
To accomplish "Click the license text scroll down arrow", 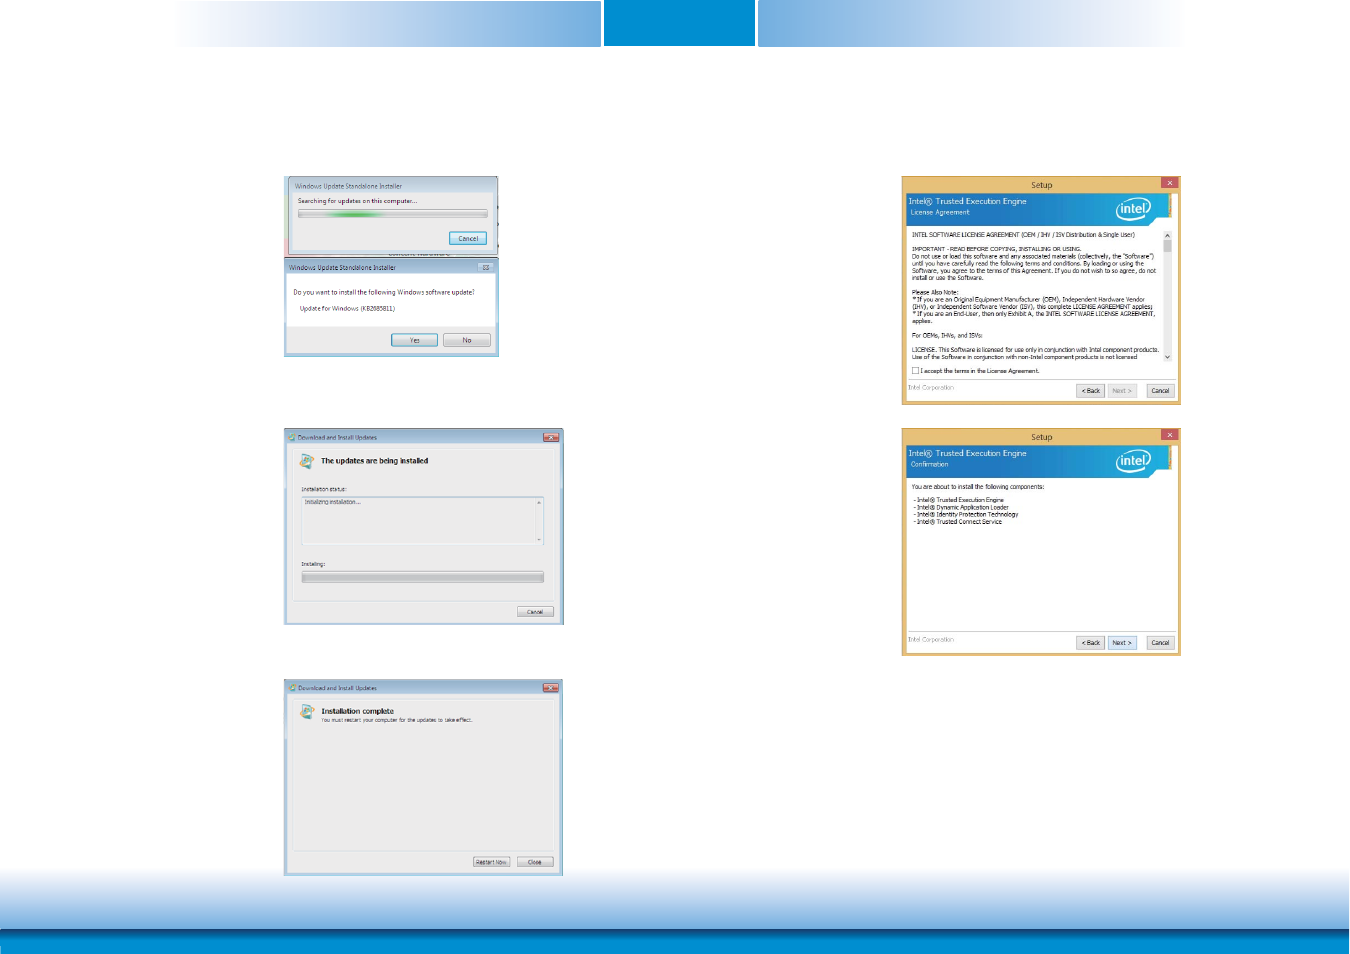I will coord(1167,357).
